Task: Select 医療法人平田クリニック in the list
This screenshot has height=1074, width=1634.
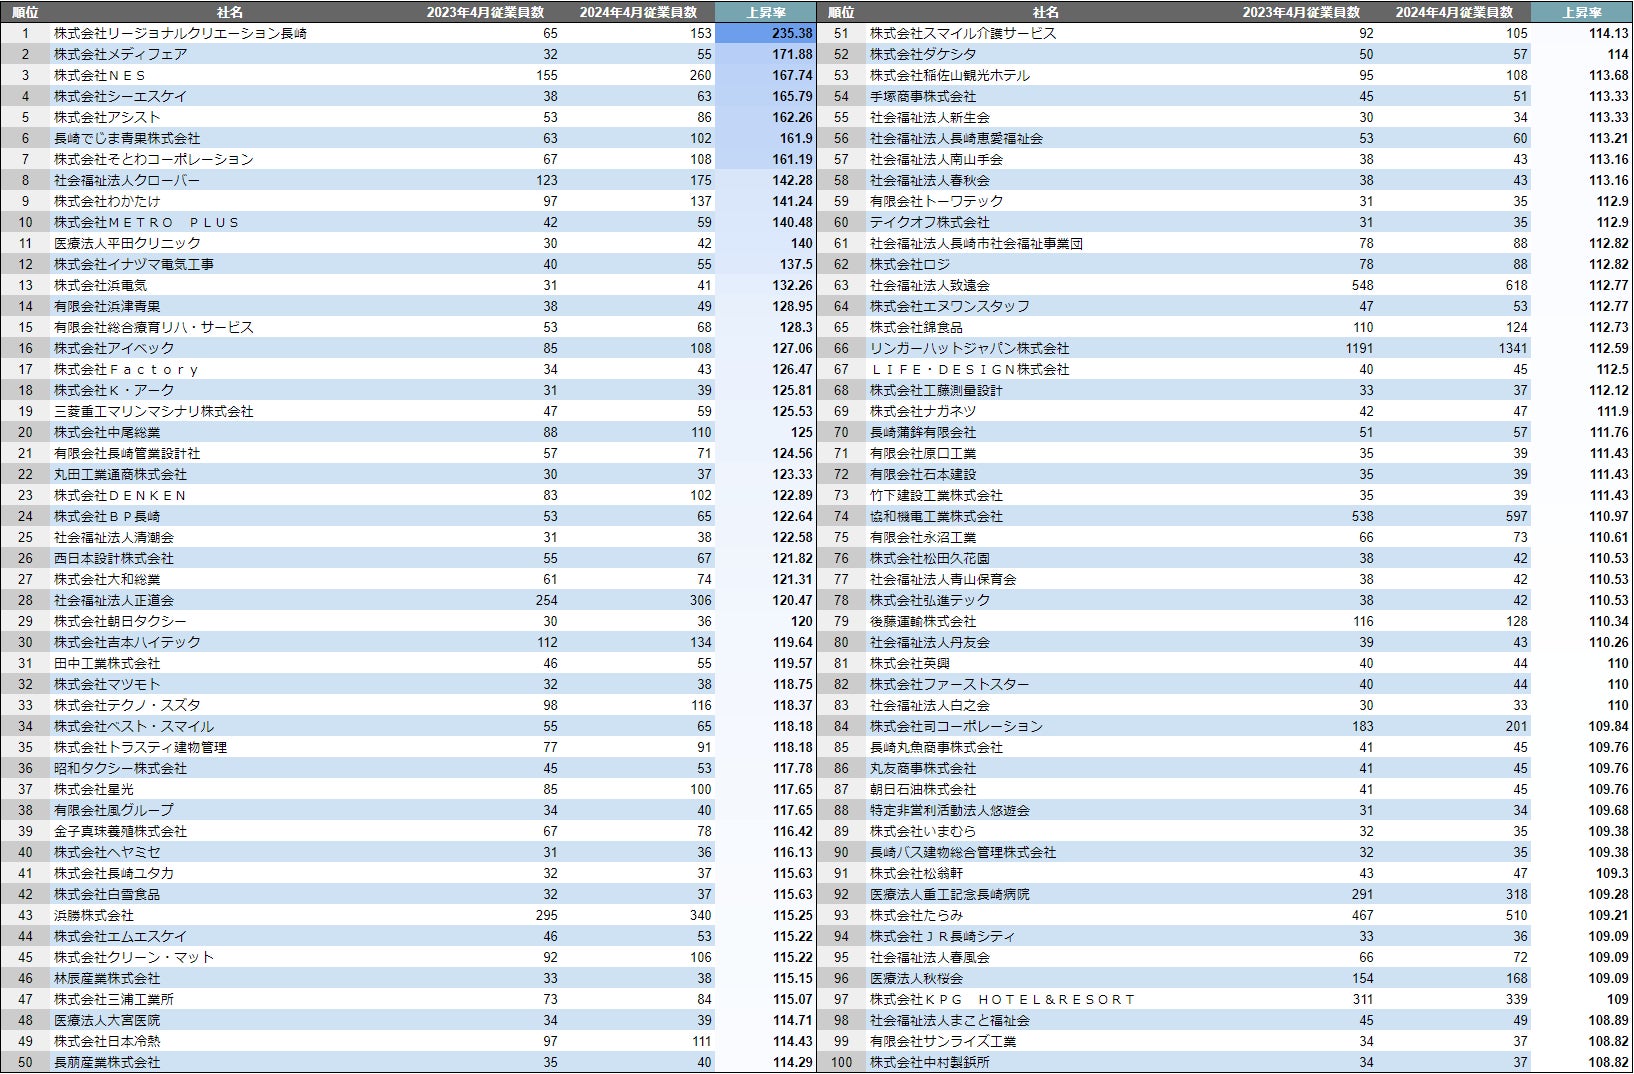Action: click(127, 243)
